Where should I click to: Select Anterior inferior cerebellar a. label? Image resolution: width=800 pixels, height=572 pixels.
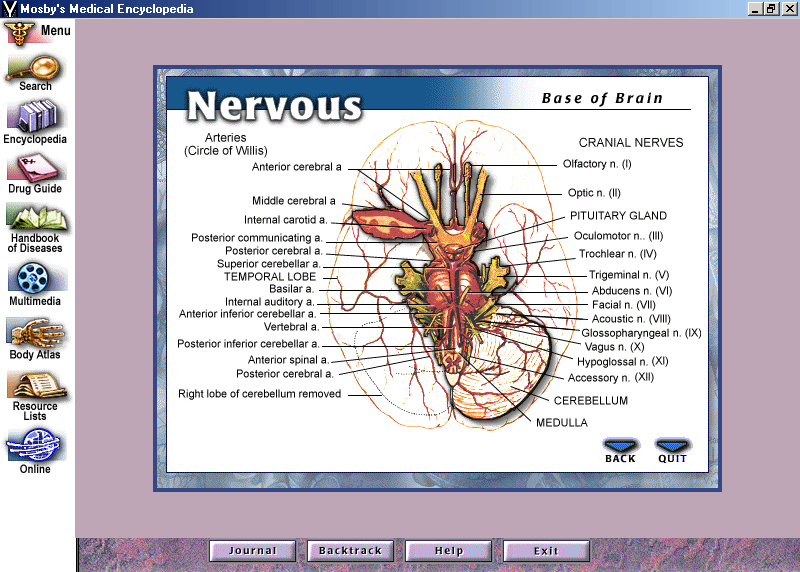(x=247, y=314)
